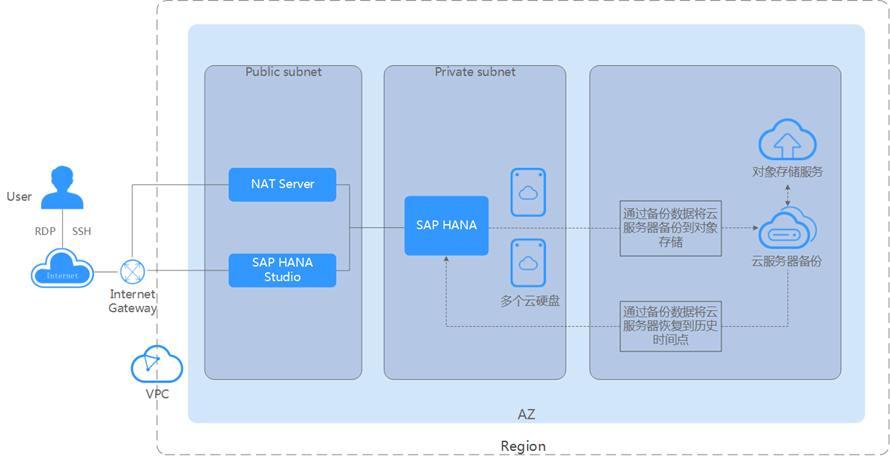This screenshot has width=890, height=461.
Task: Select the SAP HANA Studio box
Action: tap(282, 270)
